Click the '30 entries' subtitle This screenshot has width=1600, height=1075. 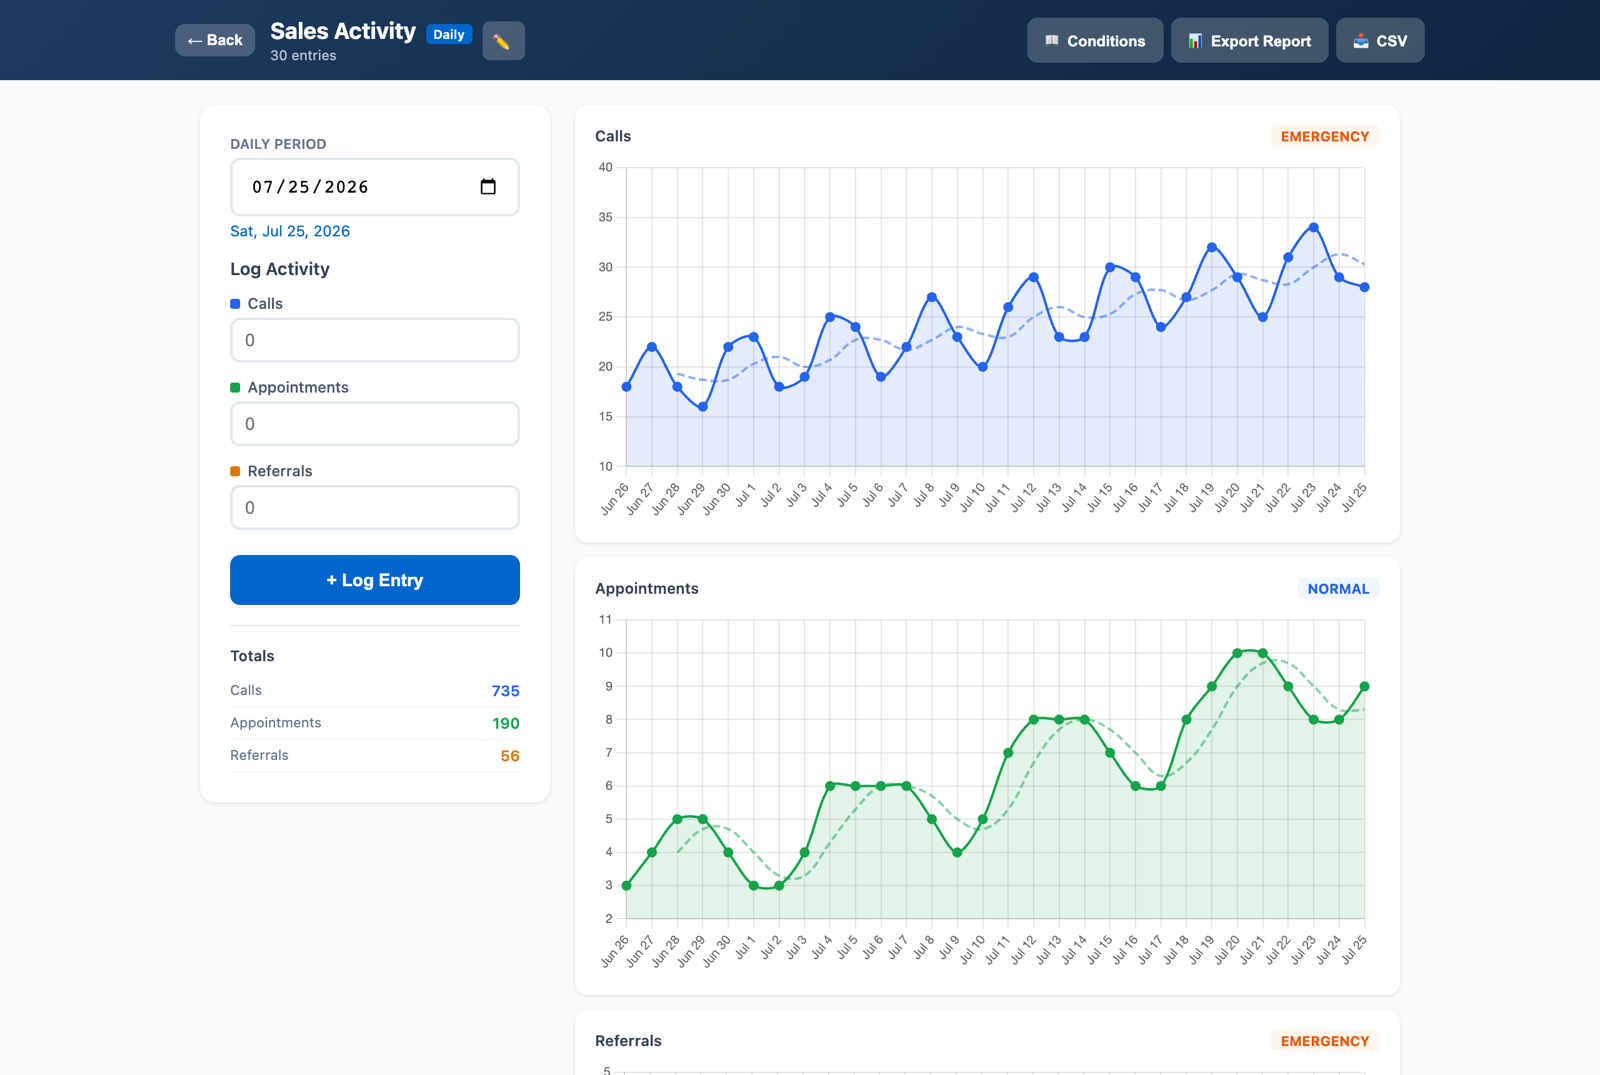(303, 55)
